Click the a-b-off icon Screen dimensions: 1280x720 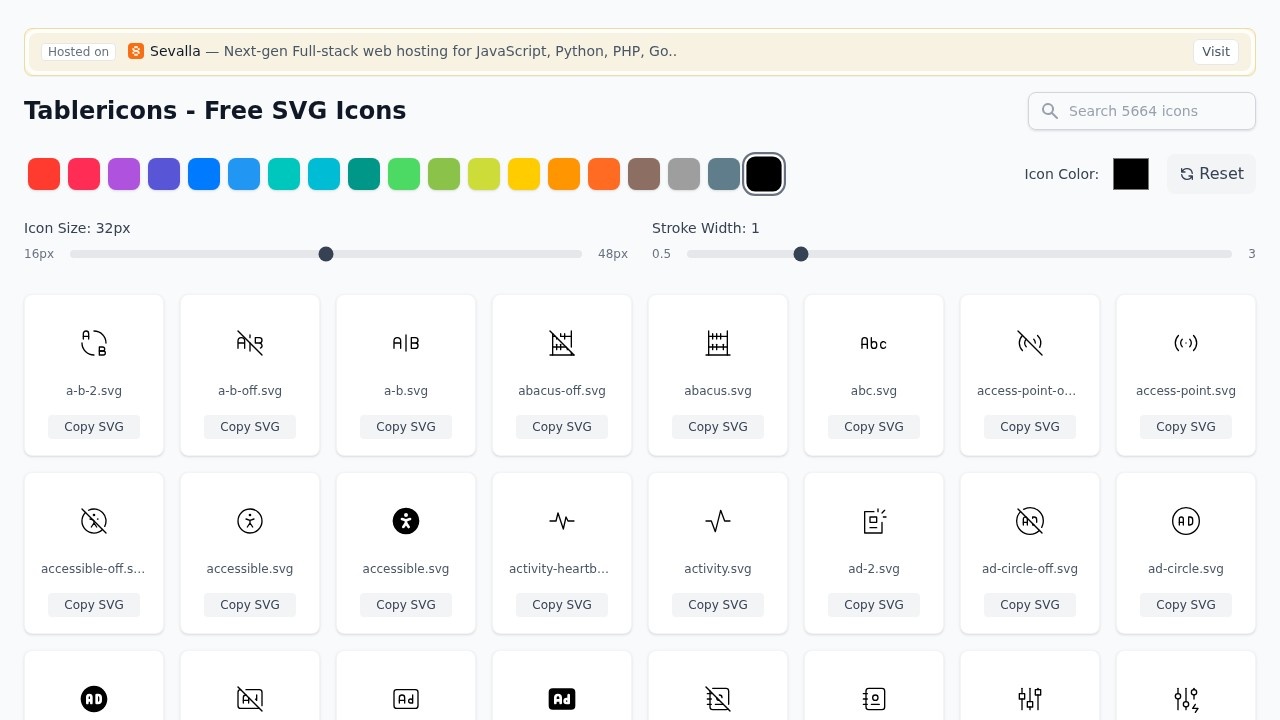(x=250, y=343)
